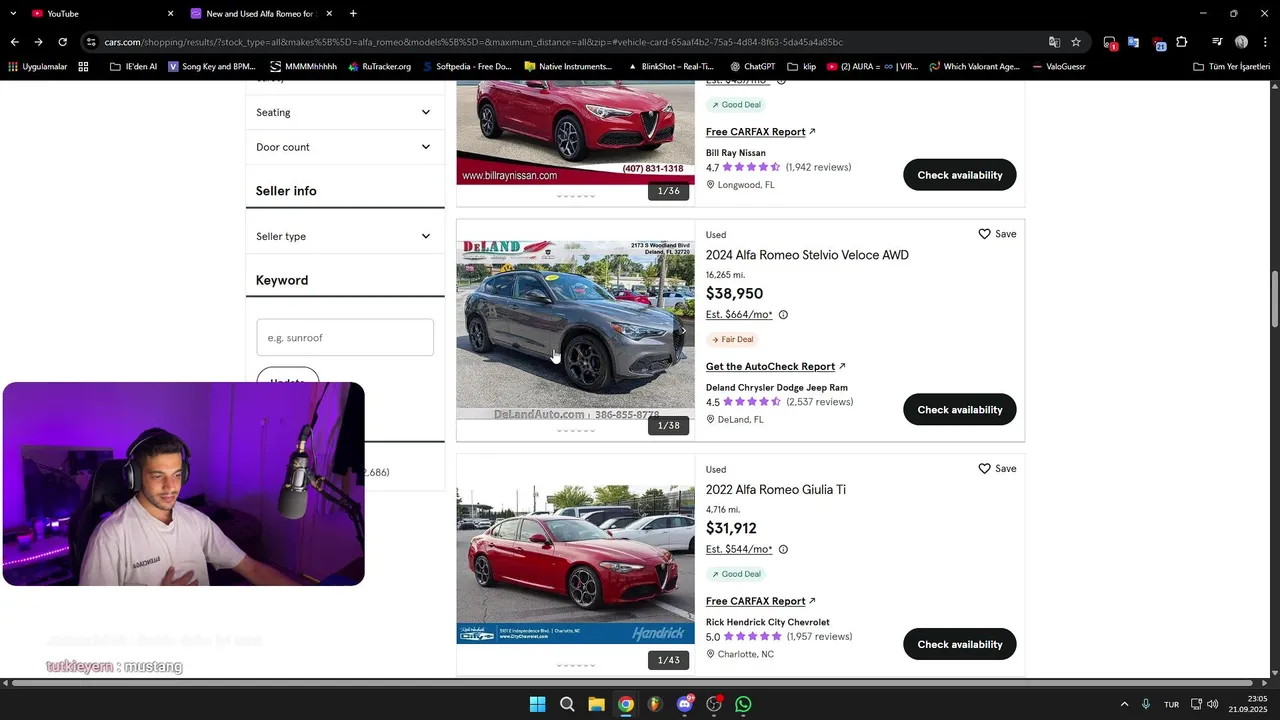Focus the keyword search field

(x=345, y=338)
